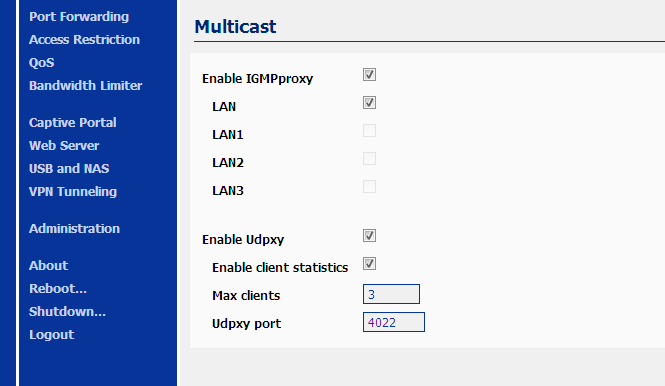Screen dimensions: 665x386
Task: Click the Shutdown... option
Action: pos(67,311)
